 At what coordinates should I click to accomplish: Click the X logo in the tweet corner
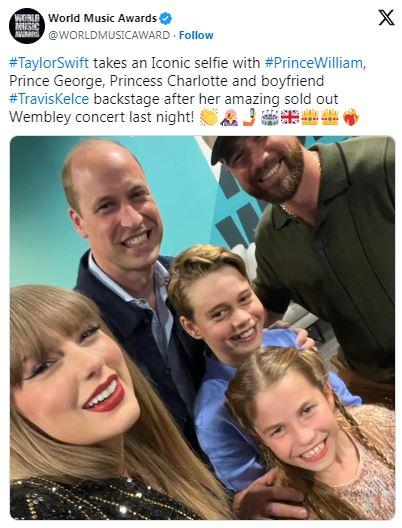click(x=386, y=18)
